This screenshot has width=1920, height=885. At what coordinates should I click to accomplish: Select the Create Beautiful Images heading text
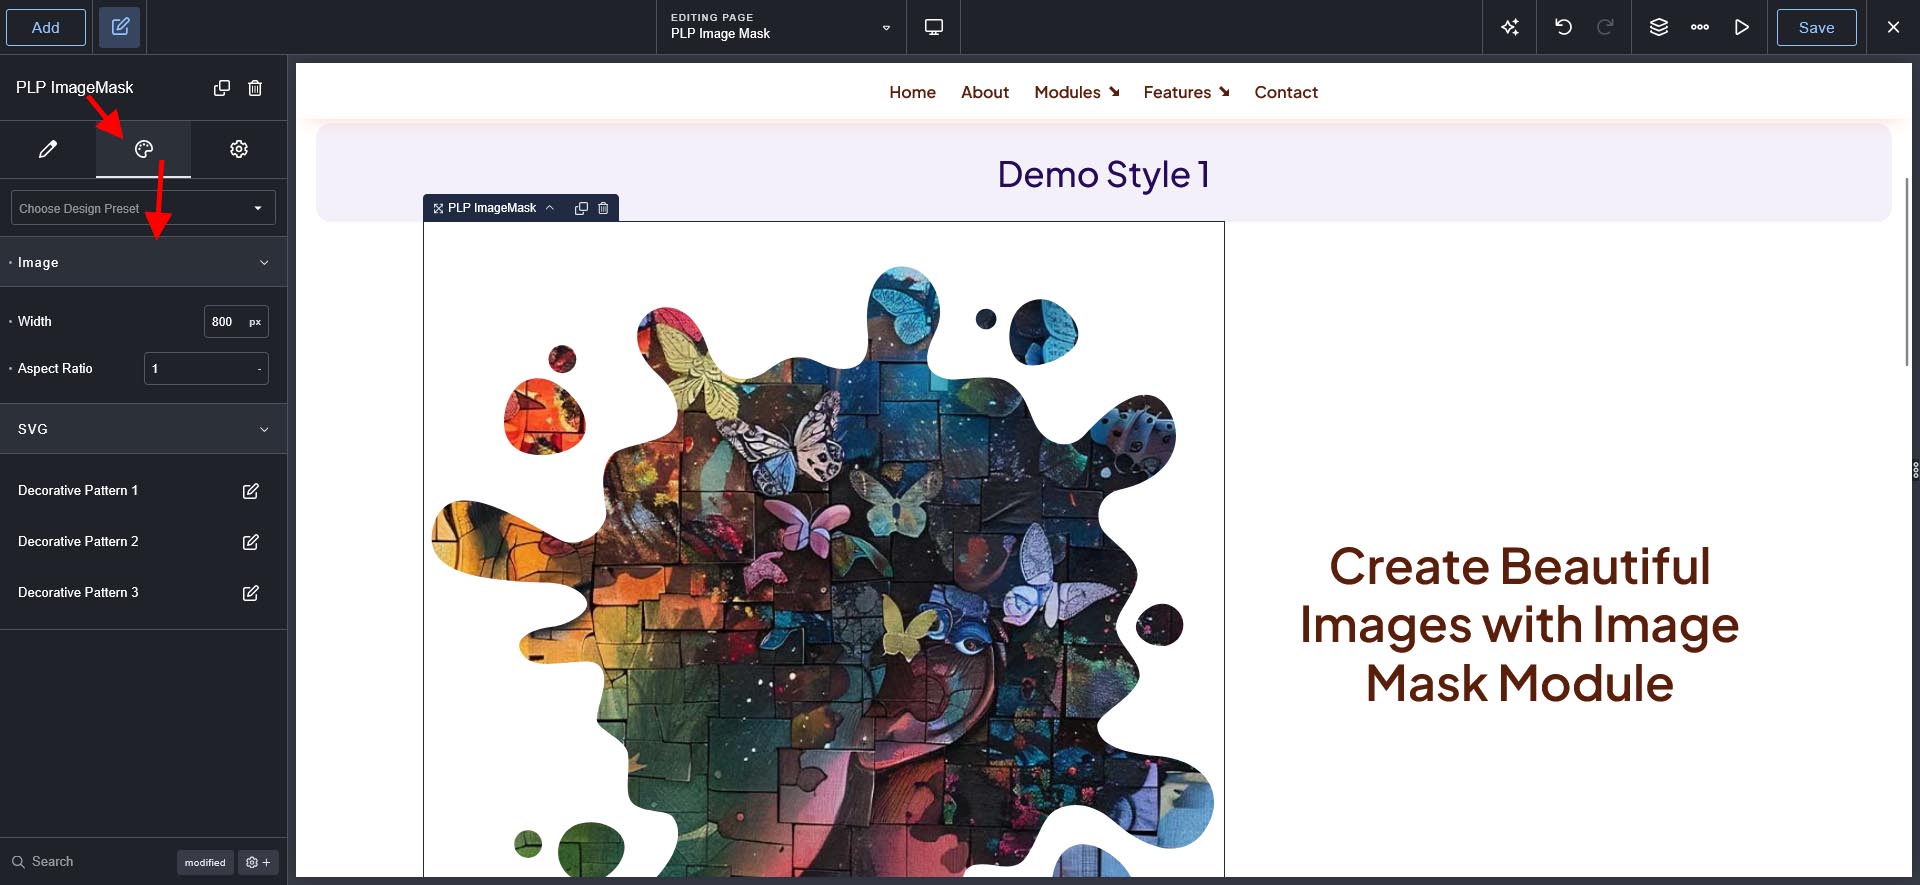click(1519, 625)
